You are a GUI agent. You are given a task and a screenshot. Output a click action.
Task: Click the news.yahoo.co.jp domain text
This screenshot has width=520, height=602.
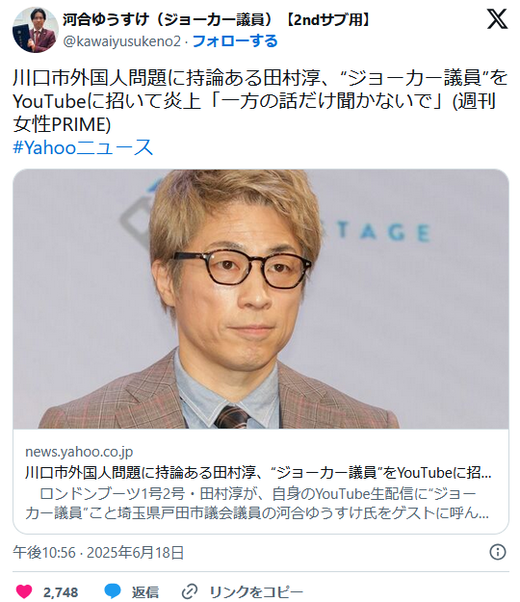pos(79,452)
